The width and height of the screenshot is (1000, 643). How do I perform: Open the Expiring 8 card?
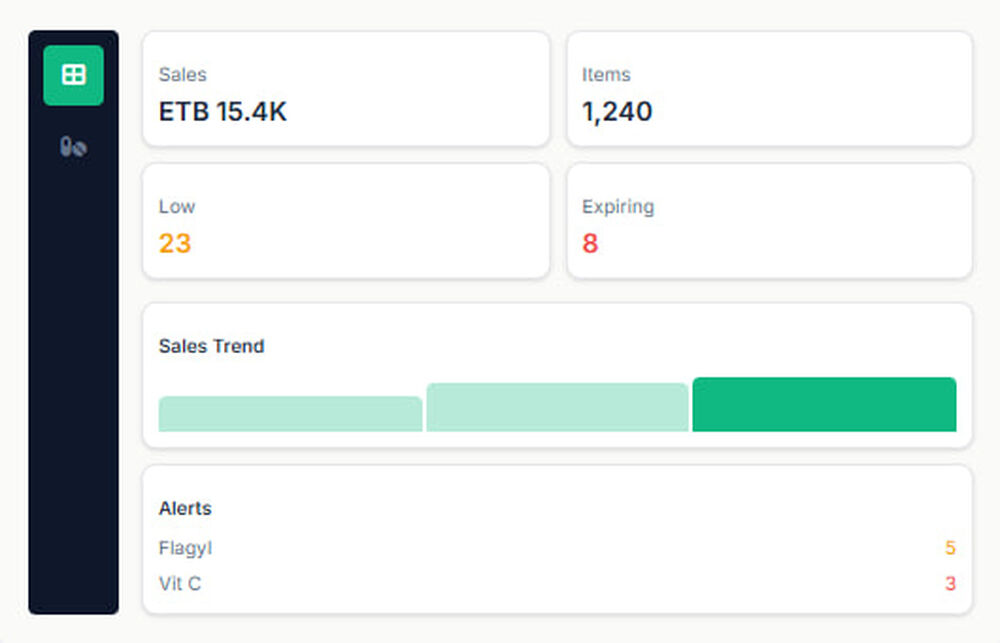click(x=769, y=221)
